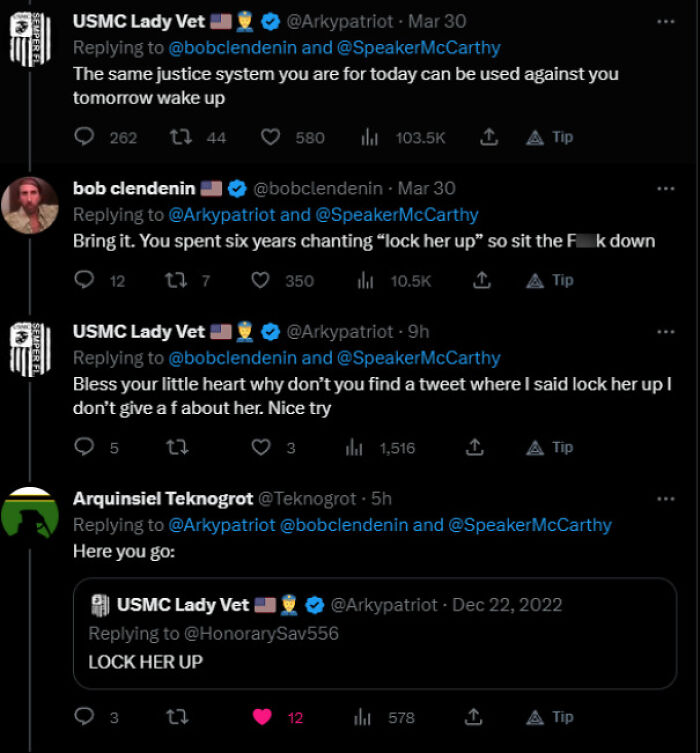Open more options for first tweet
Viewport: 700px width, 753px height.
point(665,20)
